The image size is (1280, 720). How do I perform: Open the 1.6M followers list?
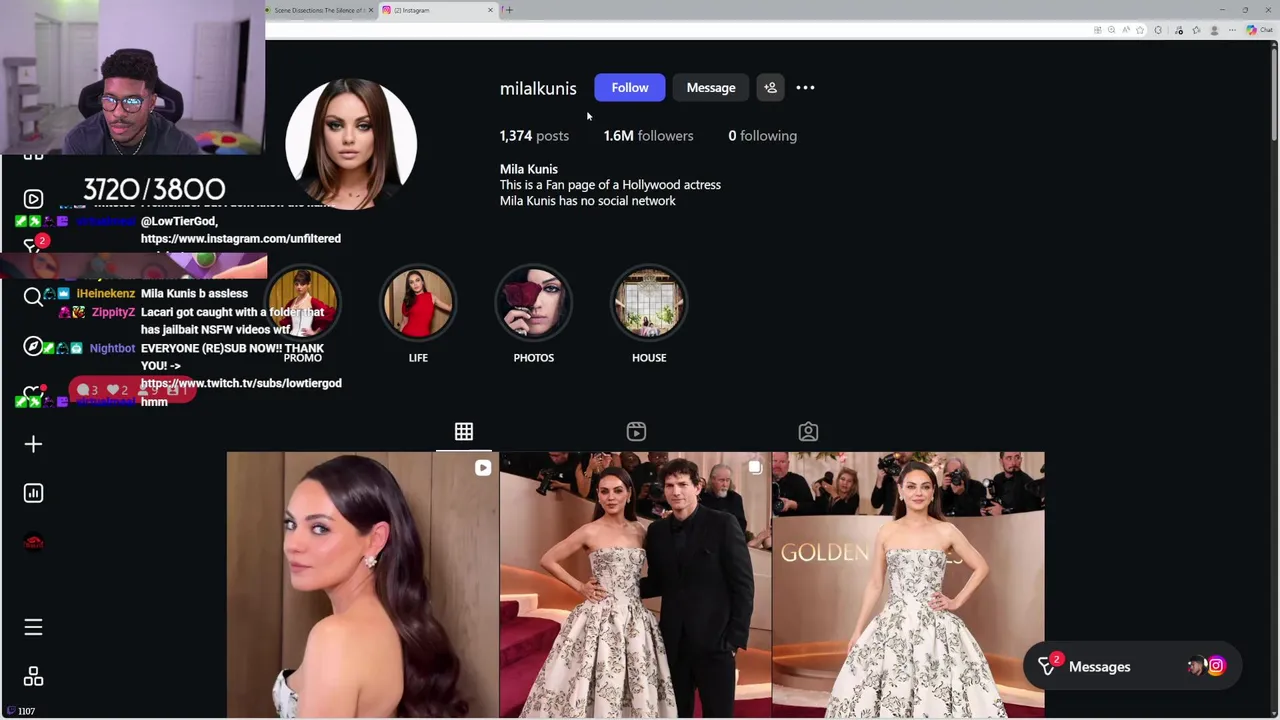click(648, 136)
